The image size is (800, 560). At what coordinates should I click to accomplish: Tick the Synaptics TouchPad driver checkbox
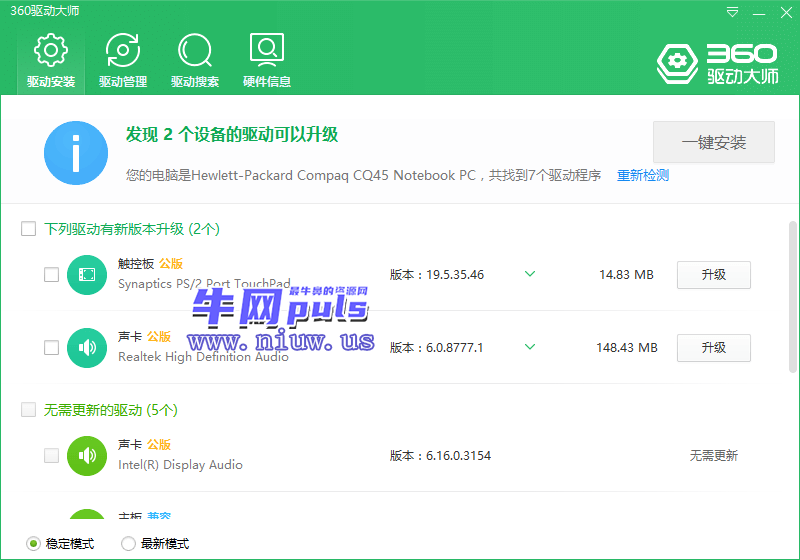point(52,274)
